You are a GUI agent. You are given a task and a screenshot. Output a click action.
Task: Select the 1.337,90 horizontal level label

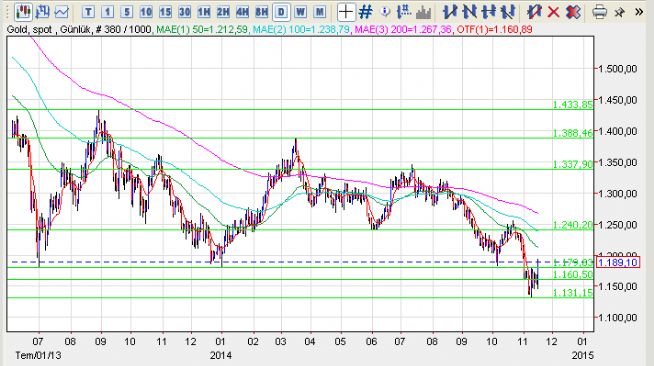pos(573,164)
